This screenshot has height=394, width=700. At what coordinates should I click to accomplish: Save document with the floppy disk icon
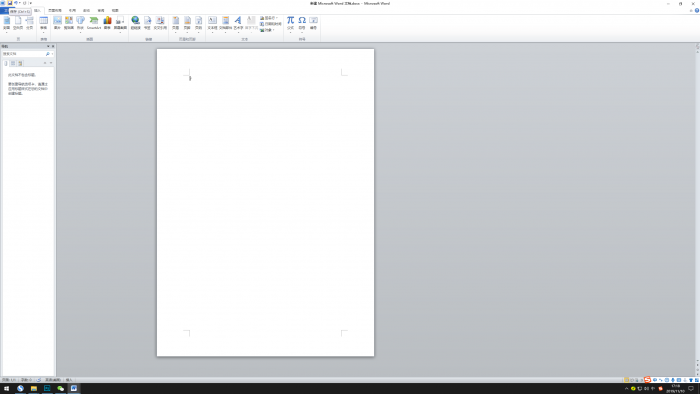(x=9, y=3)
